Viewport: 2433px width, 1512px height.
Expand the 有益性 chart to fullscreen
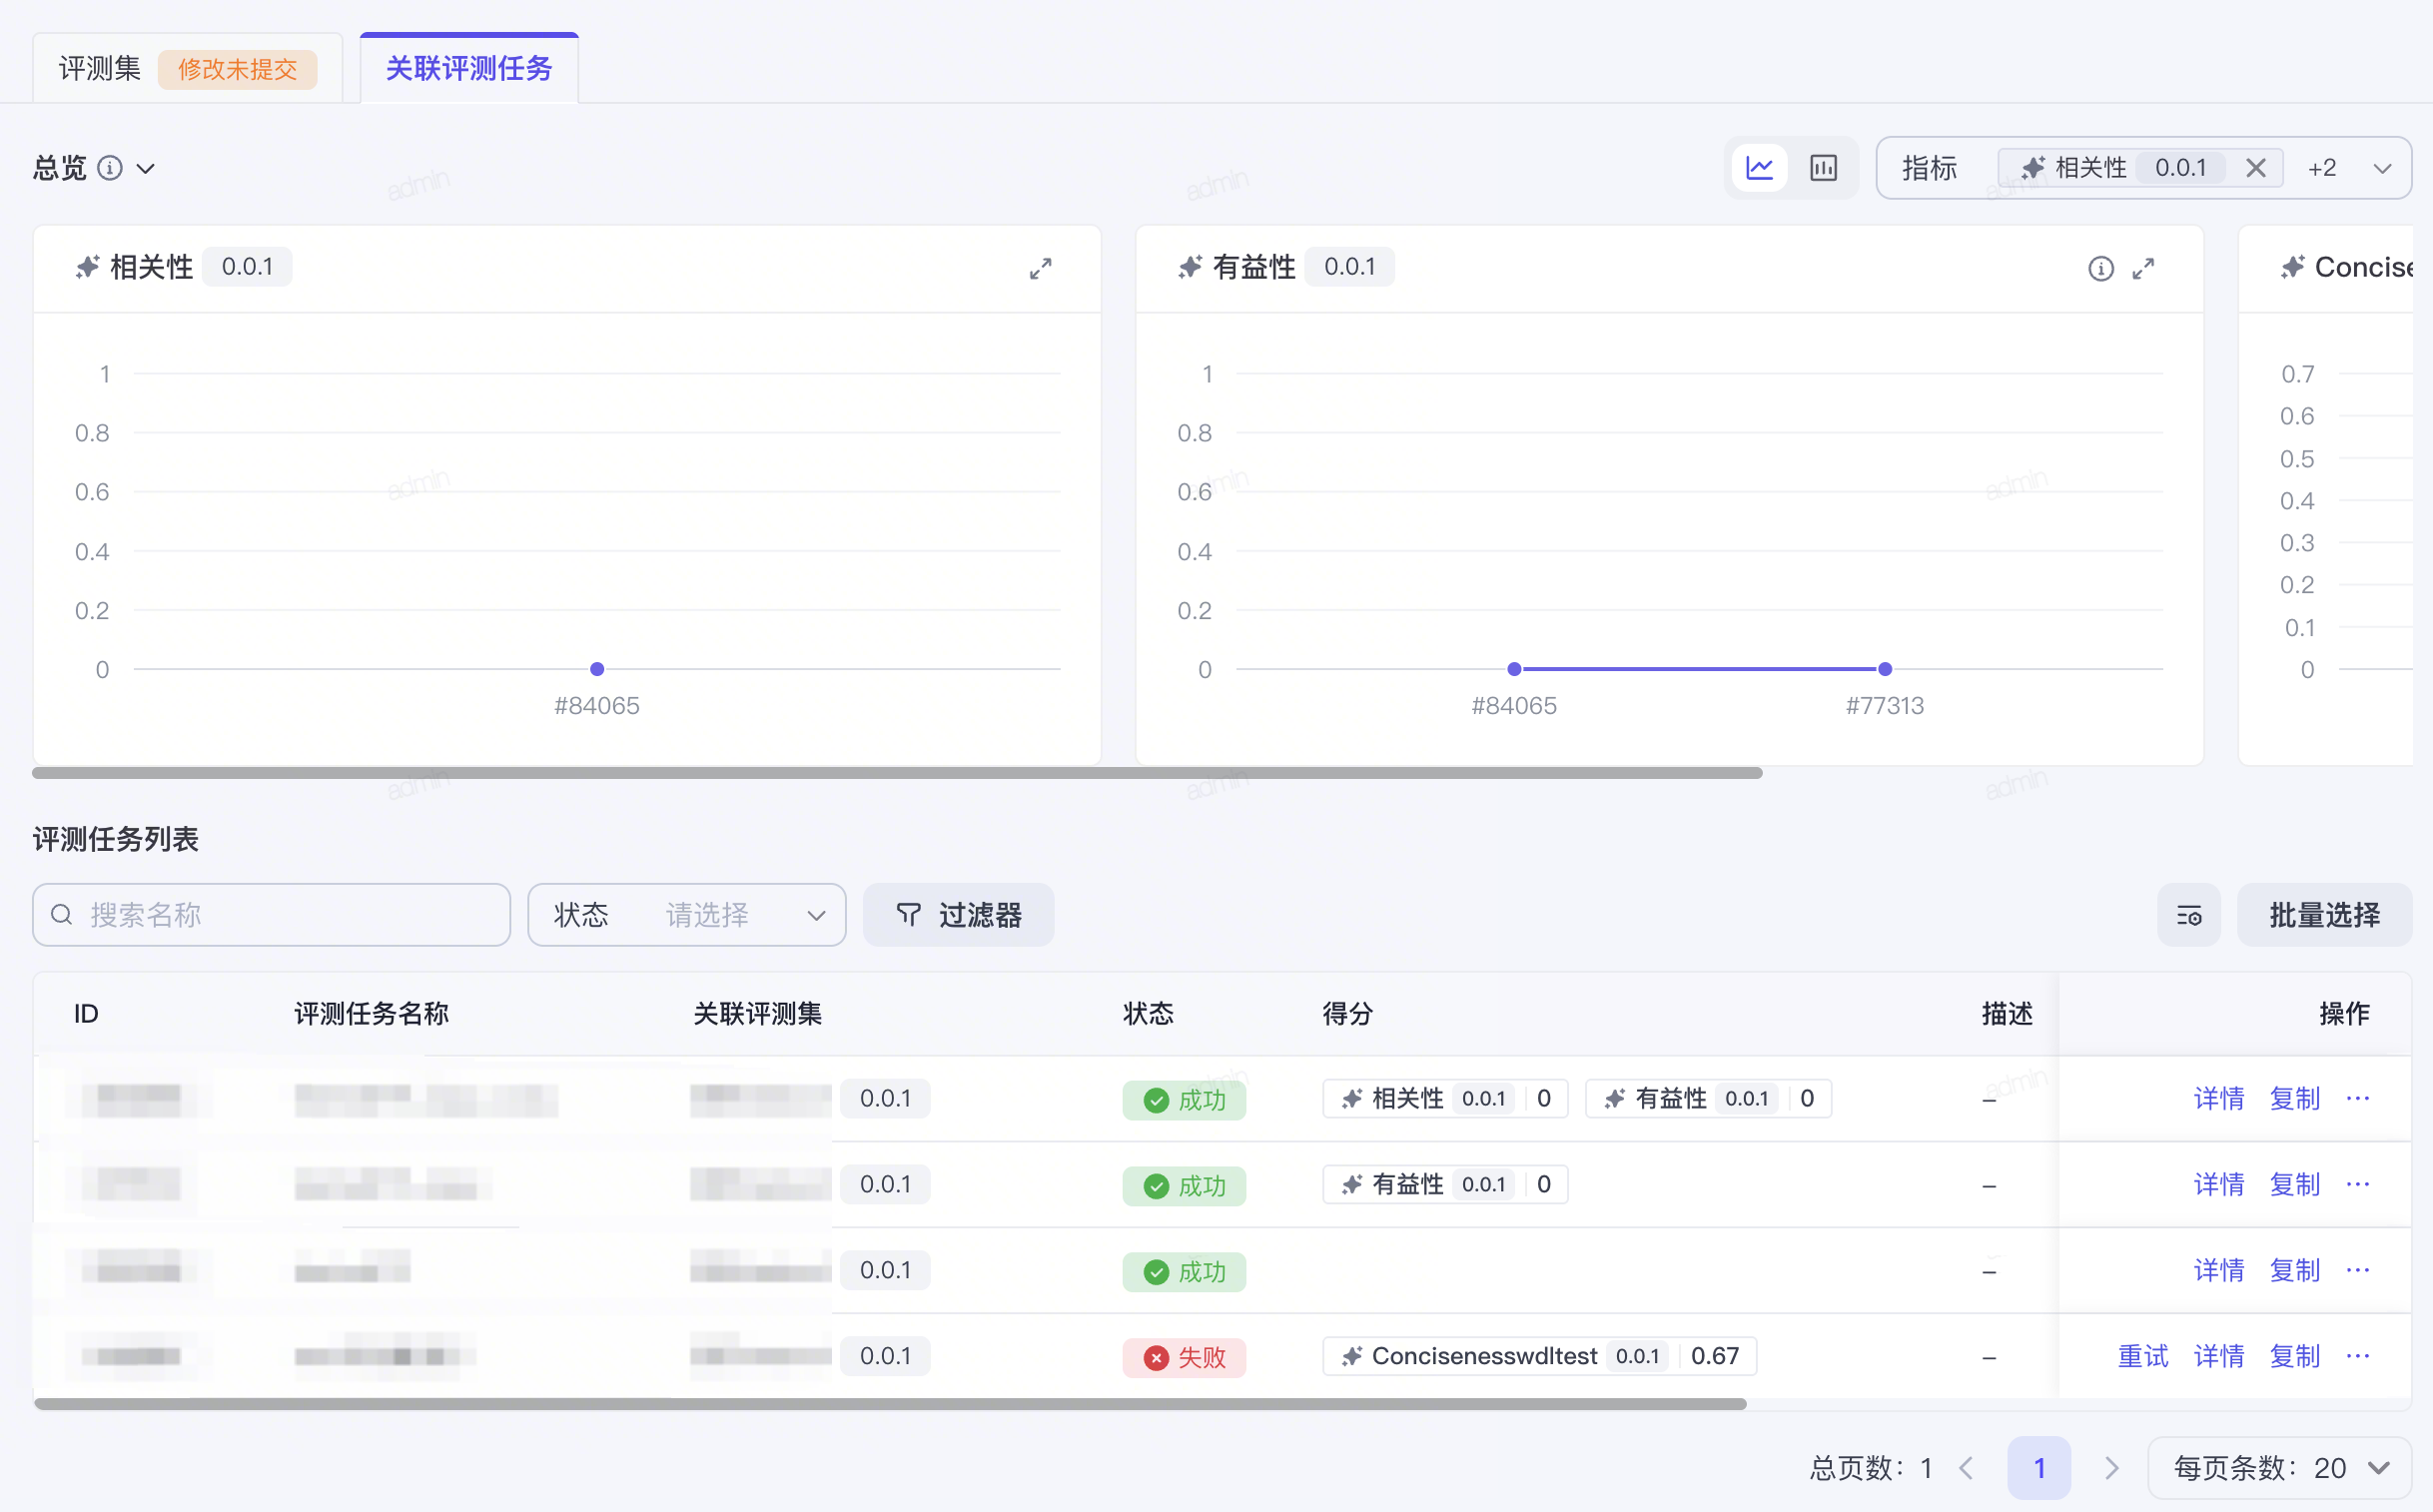[2143, 268]
